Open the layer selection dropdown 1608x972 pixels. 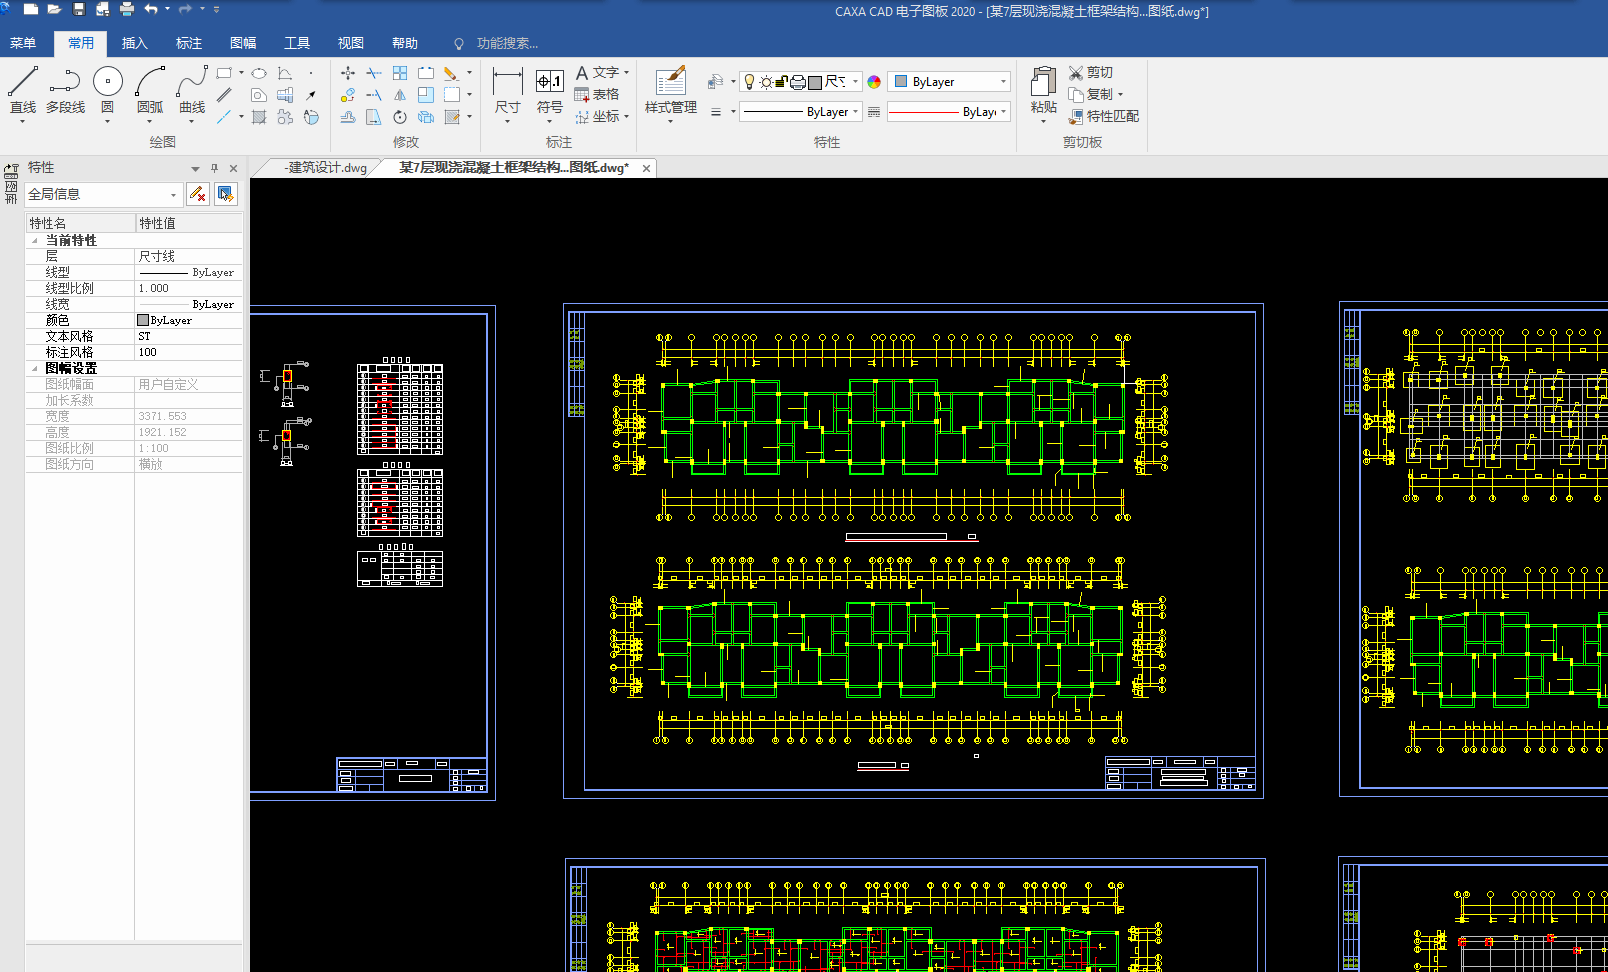[x=801, y=82]
